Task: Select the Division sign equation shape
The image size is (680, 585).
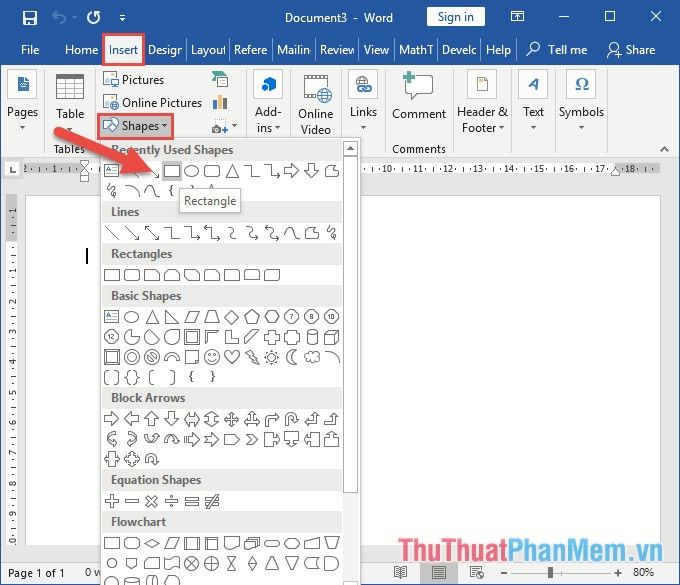Action: point(172,501)
